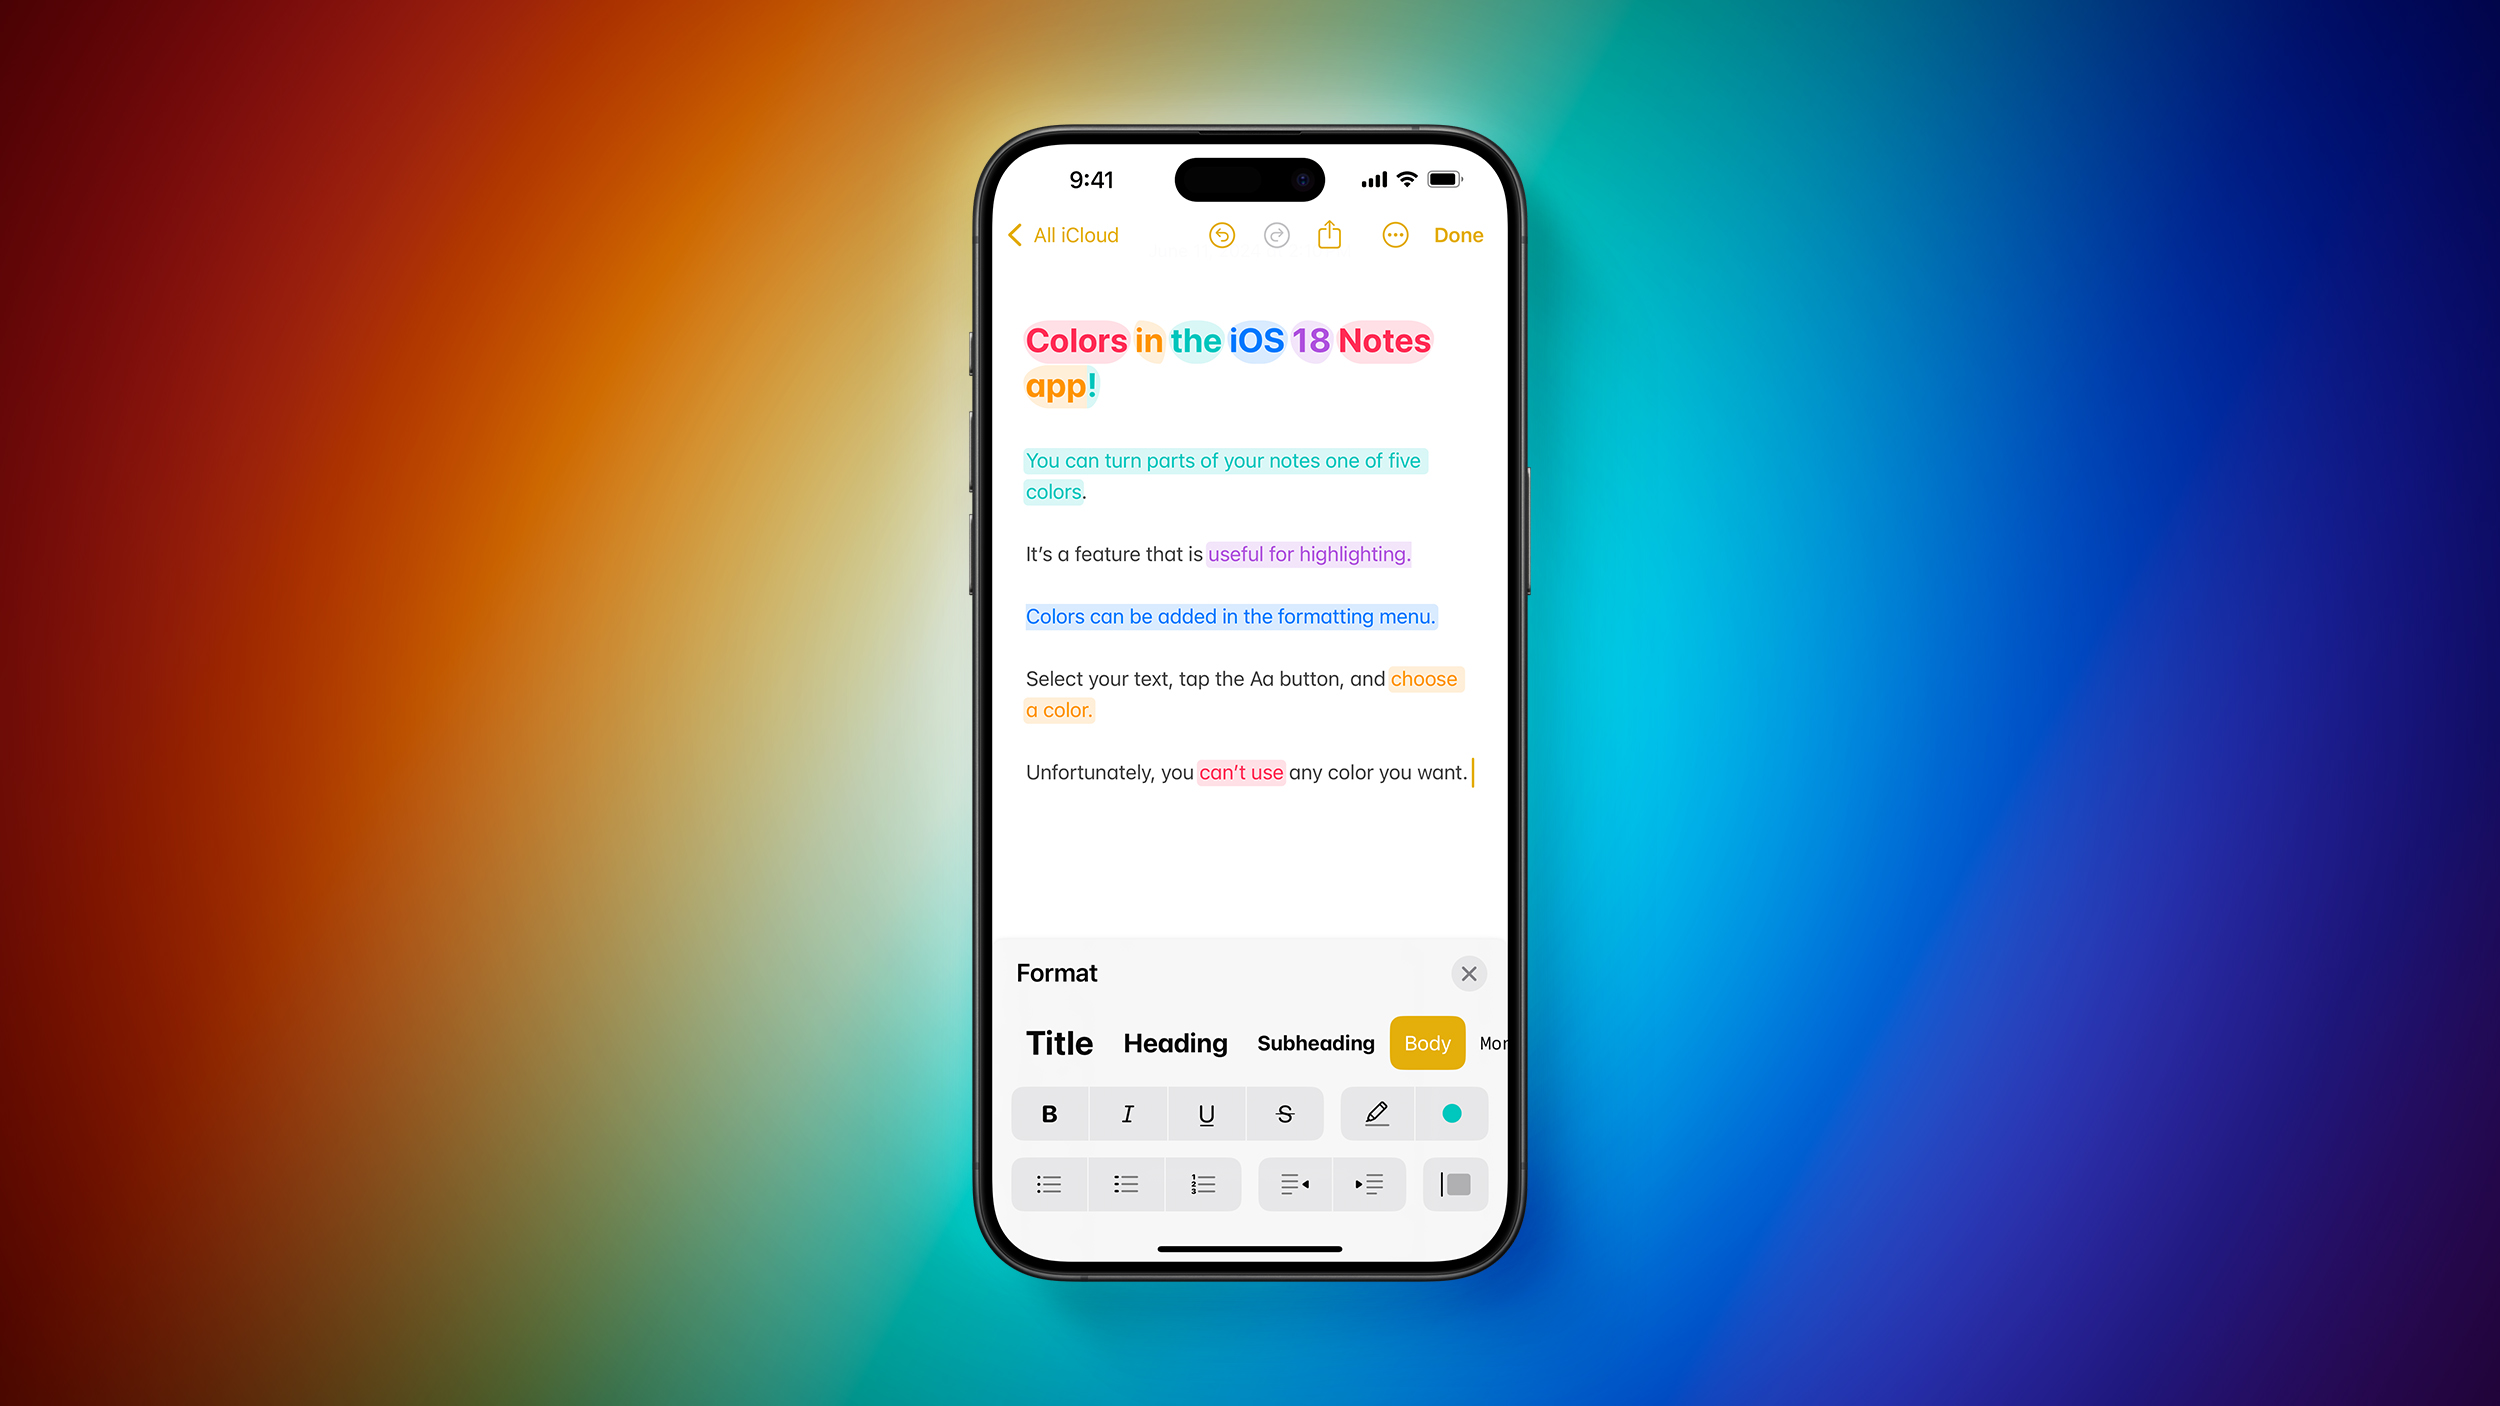Tap More text styles expander
The image size is (2500, 1406).
(1489, 1042)
